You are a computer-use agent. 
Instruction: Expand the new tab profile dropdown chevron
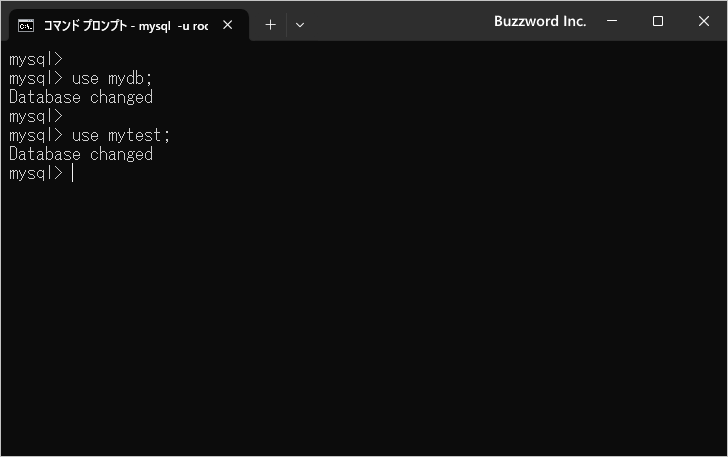pos(300,25)
